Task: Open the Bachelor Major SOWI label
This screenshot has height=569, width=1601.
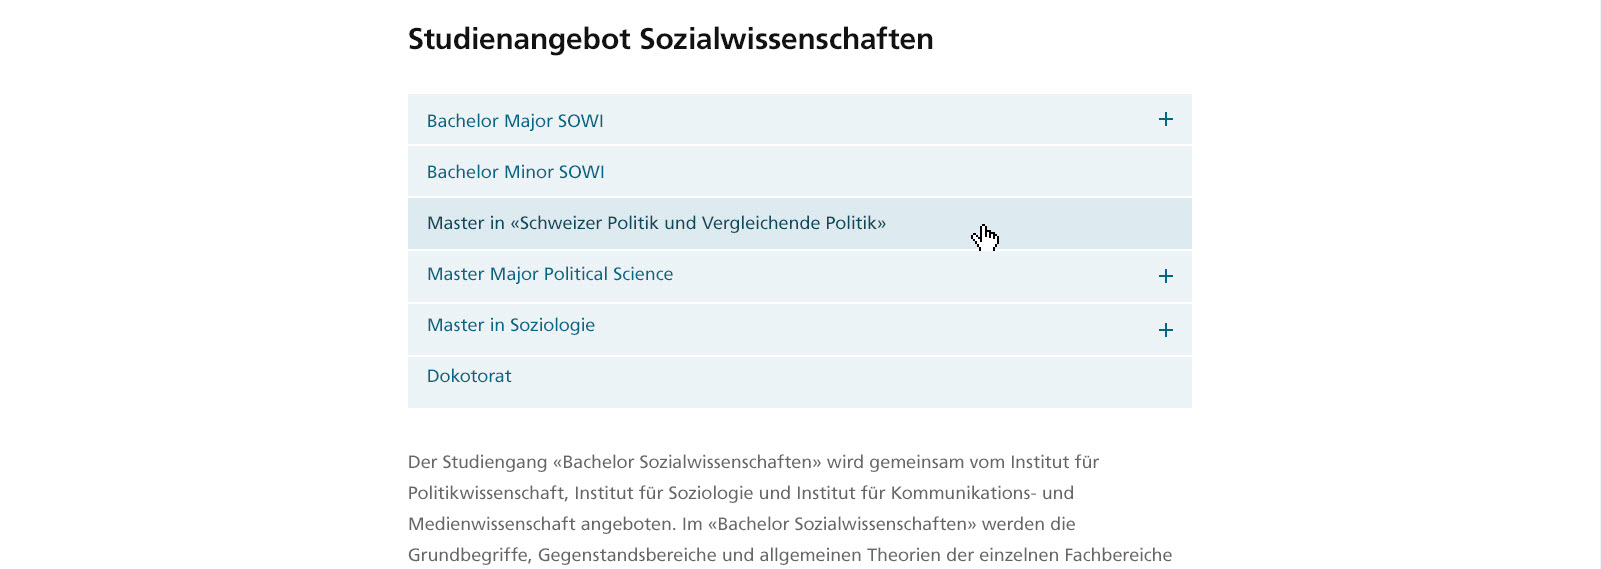Action: (x=515, y=121)
